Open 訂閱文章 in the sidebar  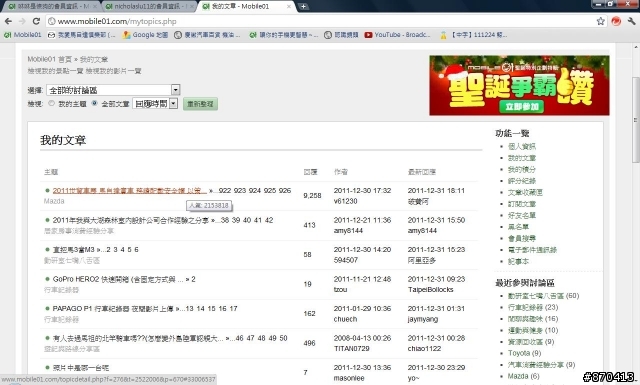[522, 204]
